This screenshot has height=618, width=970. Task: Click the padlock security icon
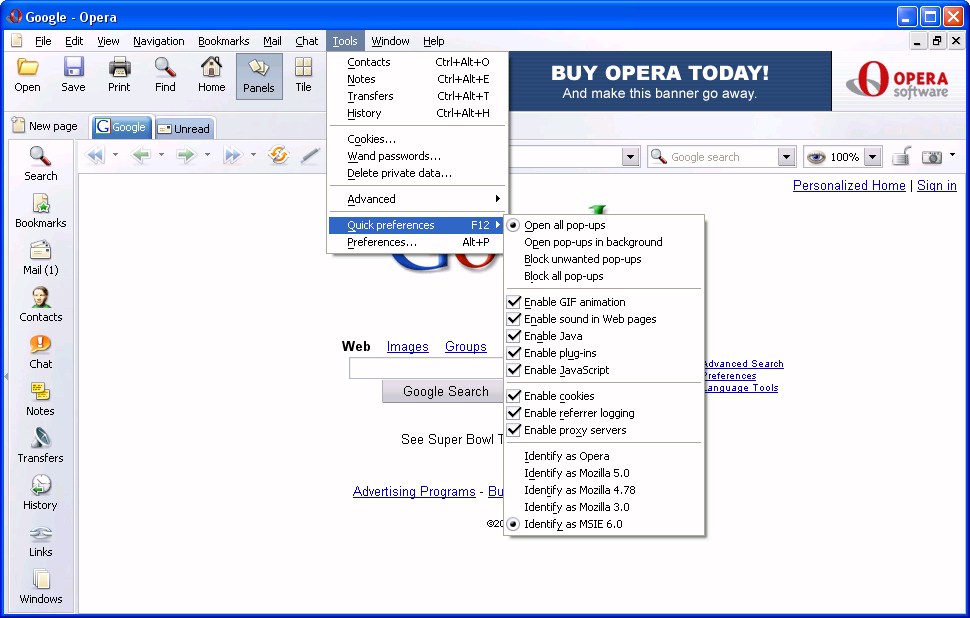(901, 156)
